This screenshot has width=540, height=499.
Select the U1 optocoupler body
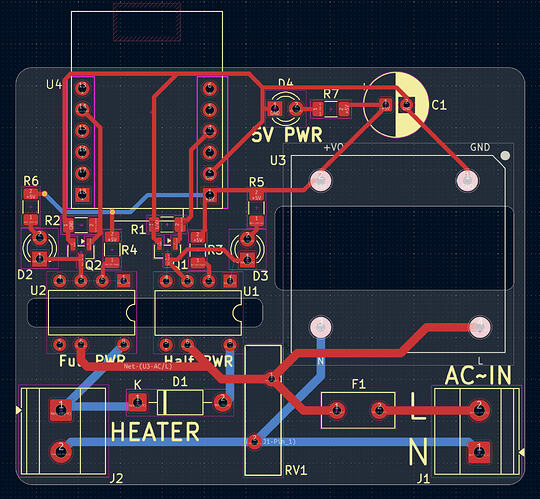pos(198,312)
